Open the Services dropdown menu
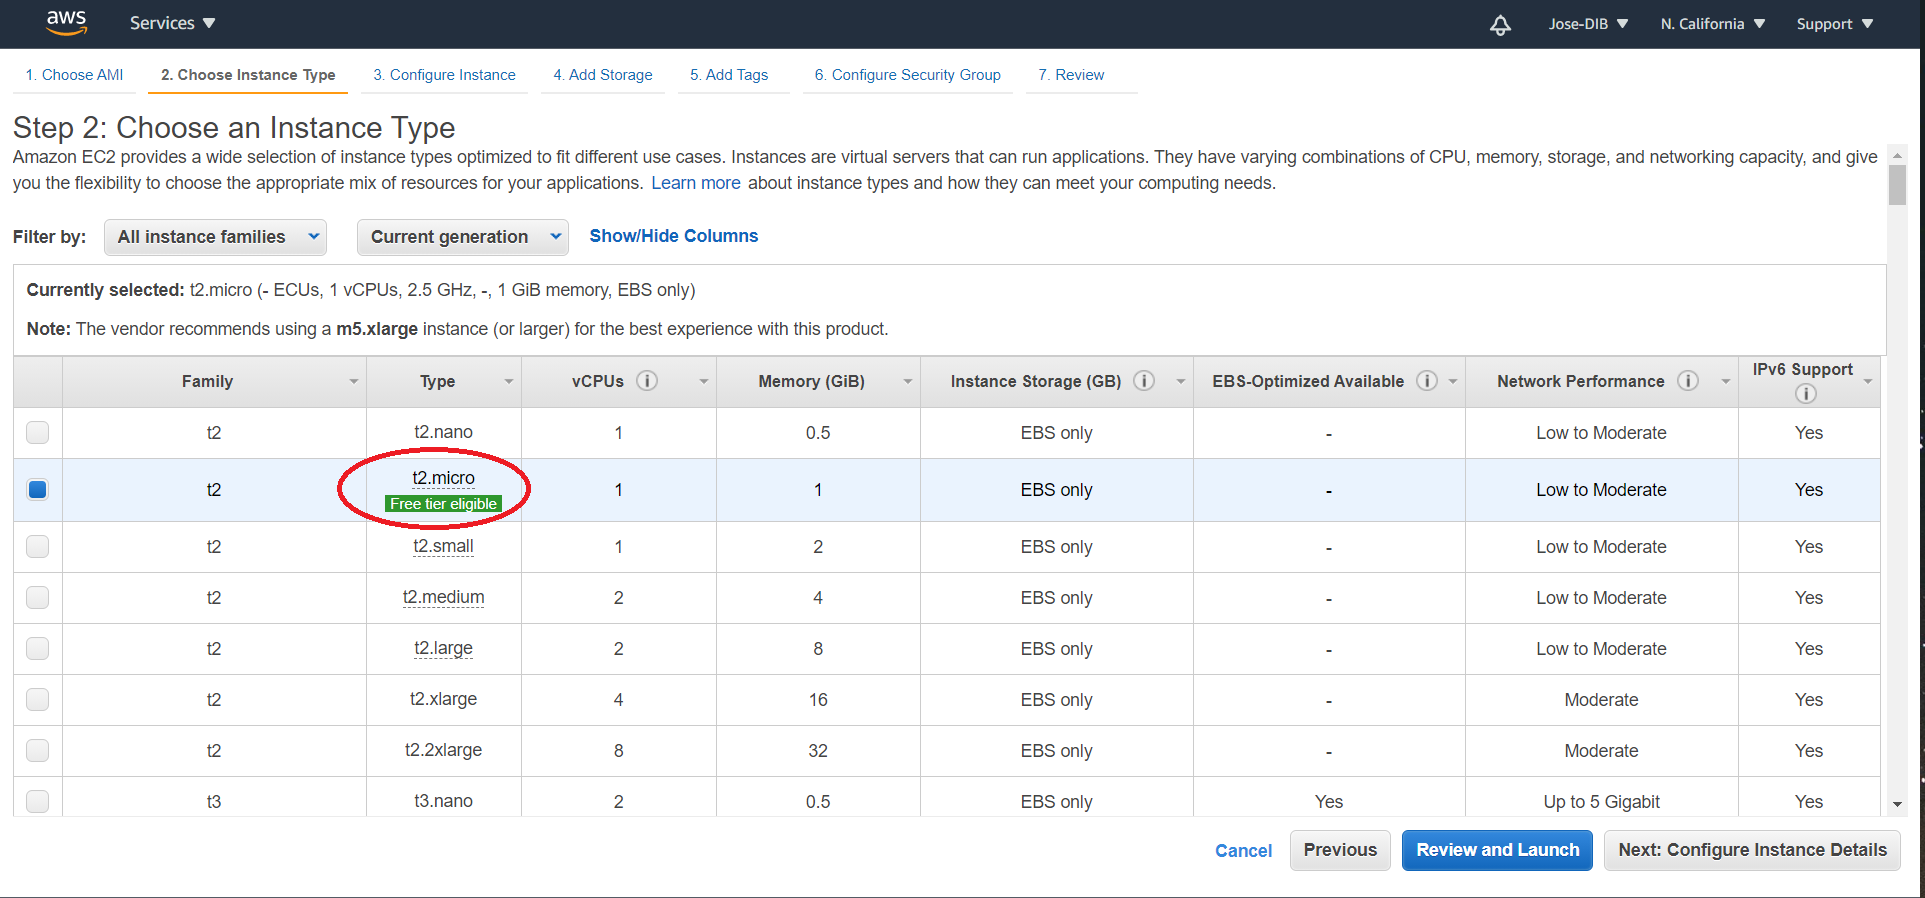Viewport: 1925px width, 898px height. point(172,23)
